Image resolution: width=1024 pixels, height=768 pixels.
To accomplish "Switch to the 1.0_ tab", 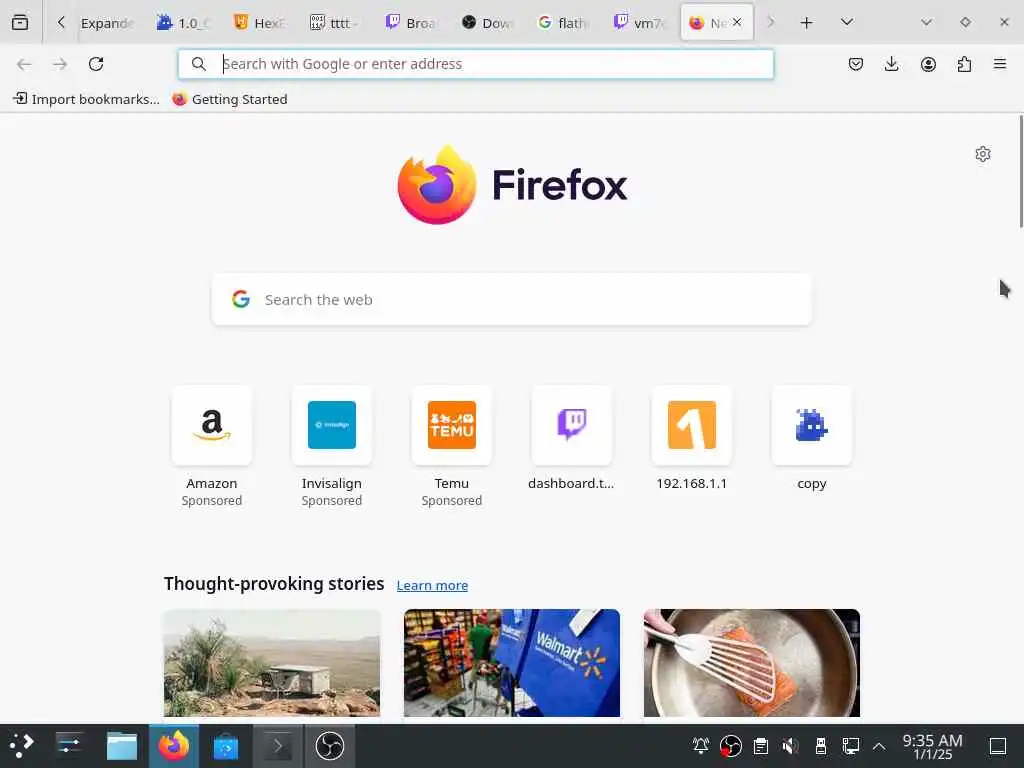I will pyautogui.click(x=184, y=23).
